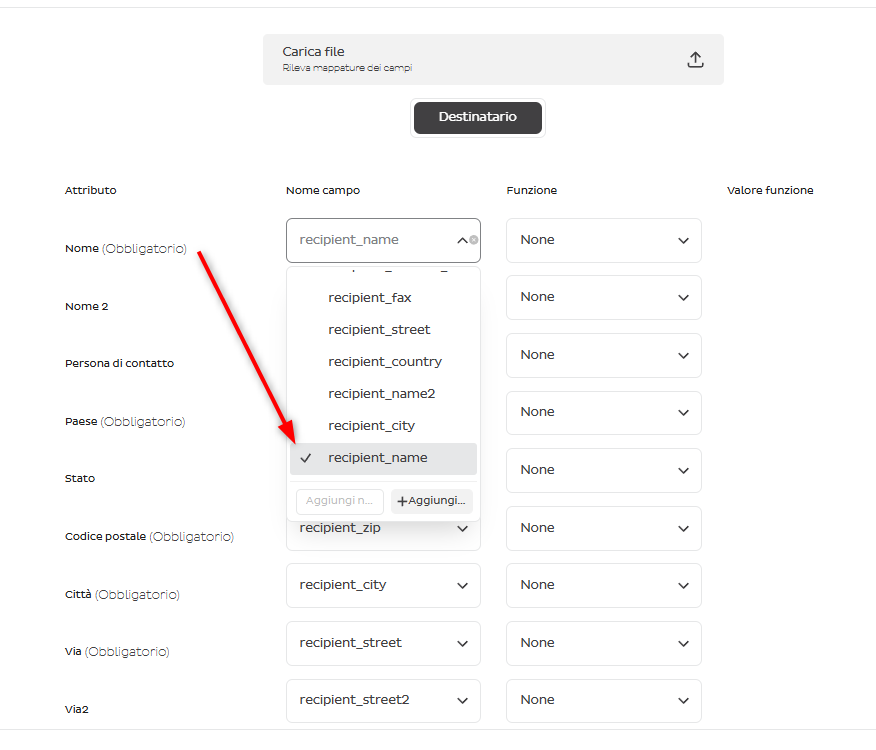876x750 pixels.
Task: Open the recipient_zip field dropdown
Action: [x=383, y=534]
